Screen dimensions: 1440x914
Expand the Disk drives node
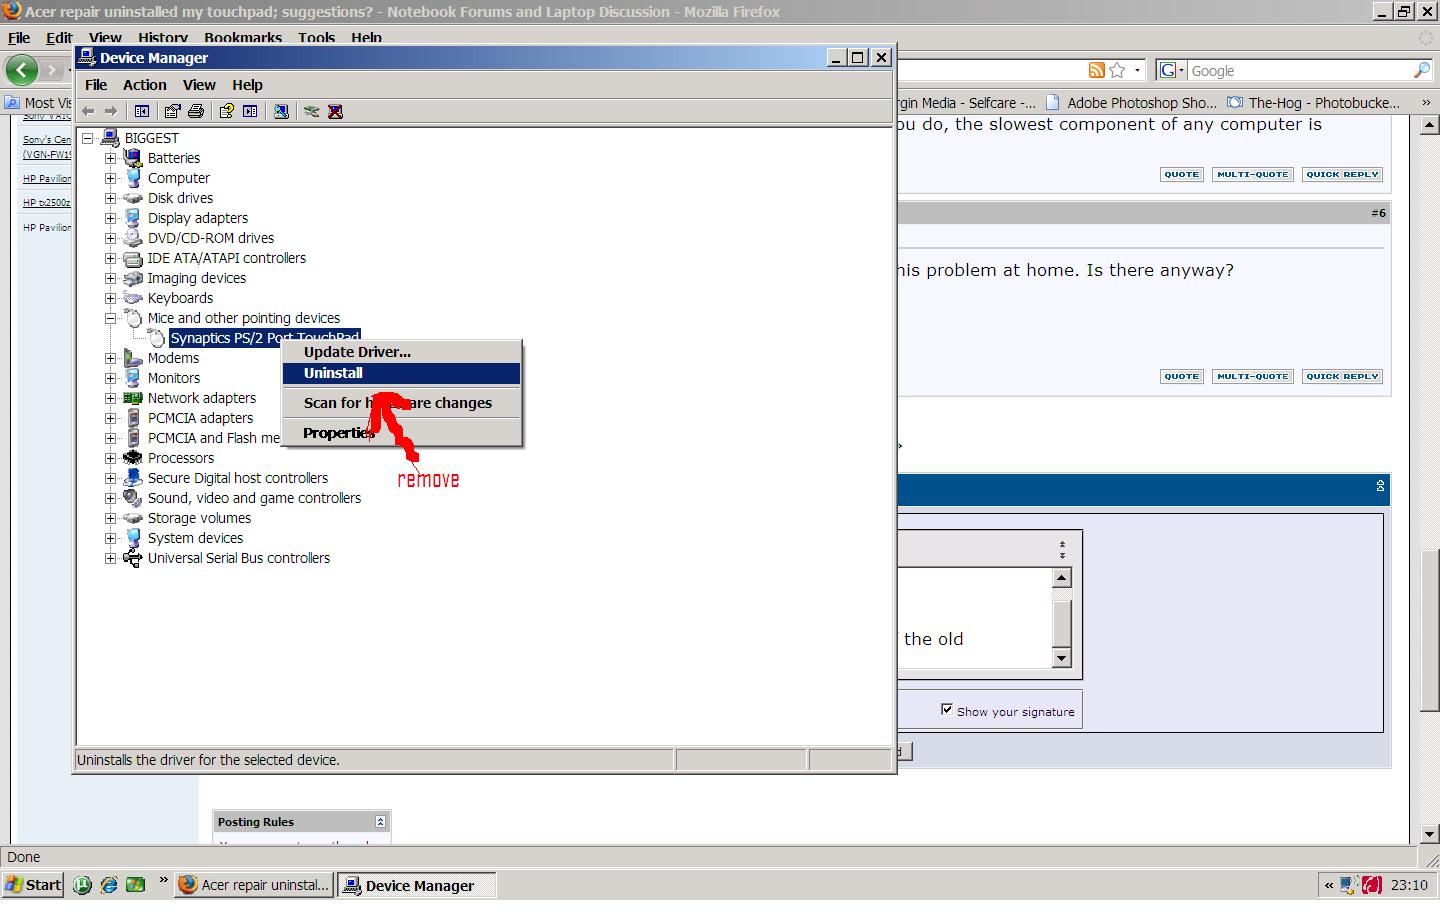coord(111,198)
